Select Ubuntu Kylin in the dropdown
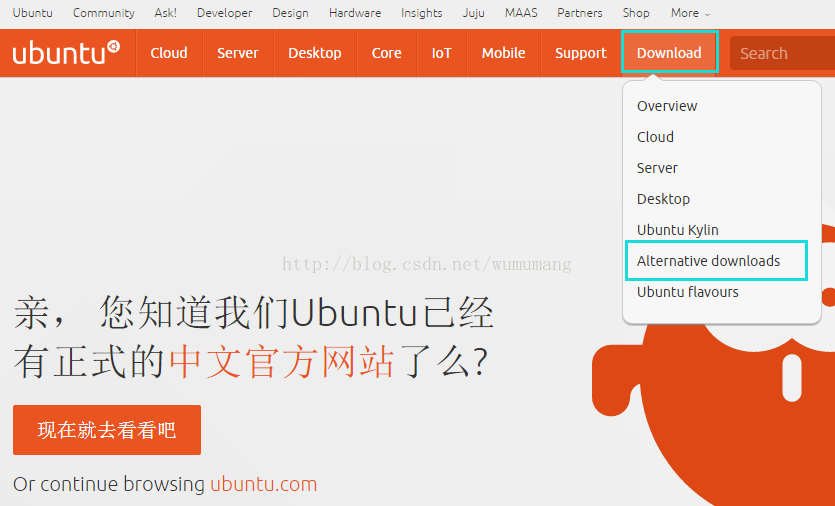This screenshot has width=835, height=506. 678,230
